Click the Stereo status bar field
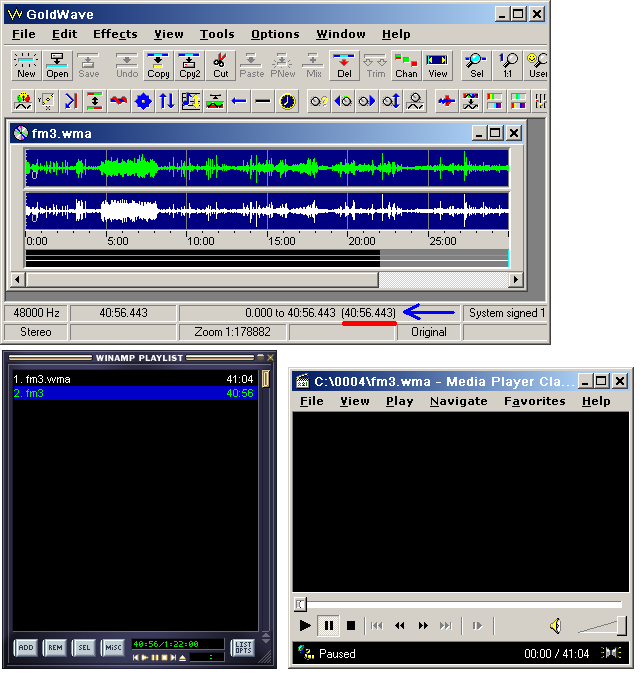 coord(36,332)
